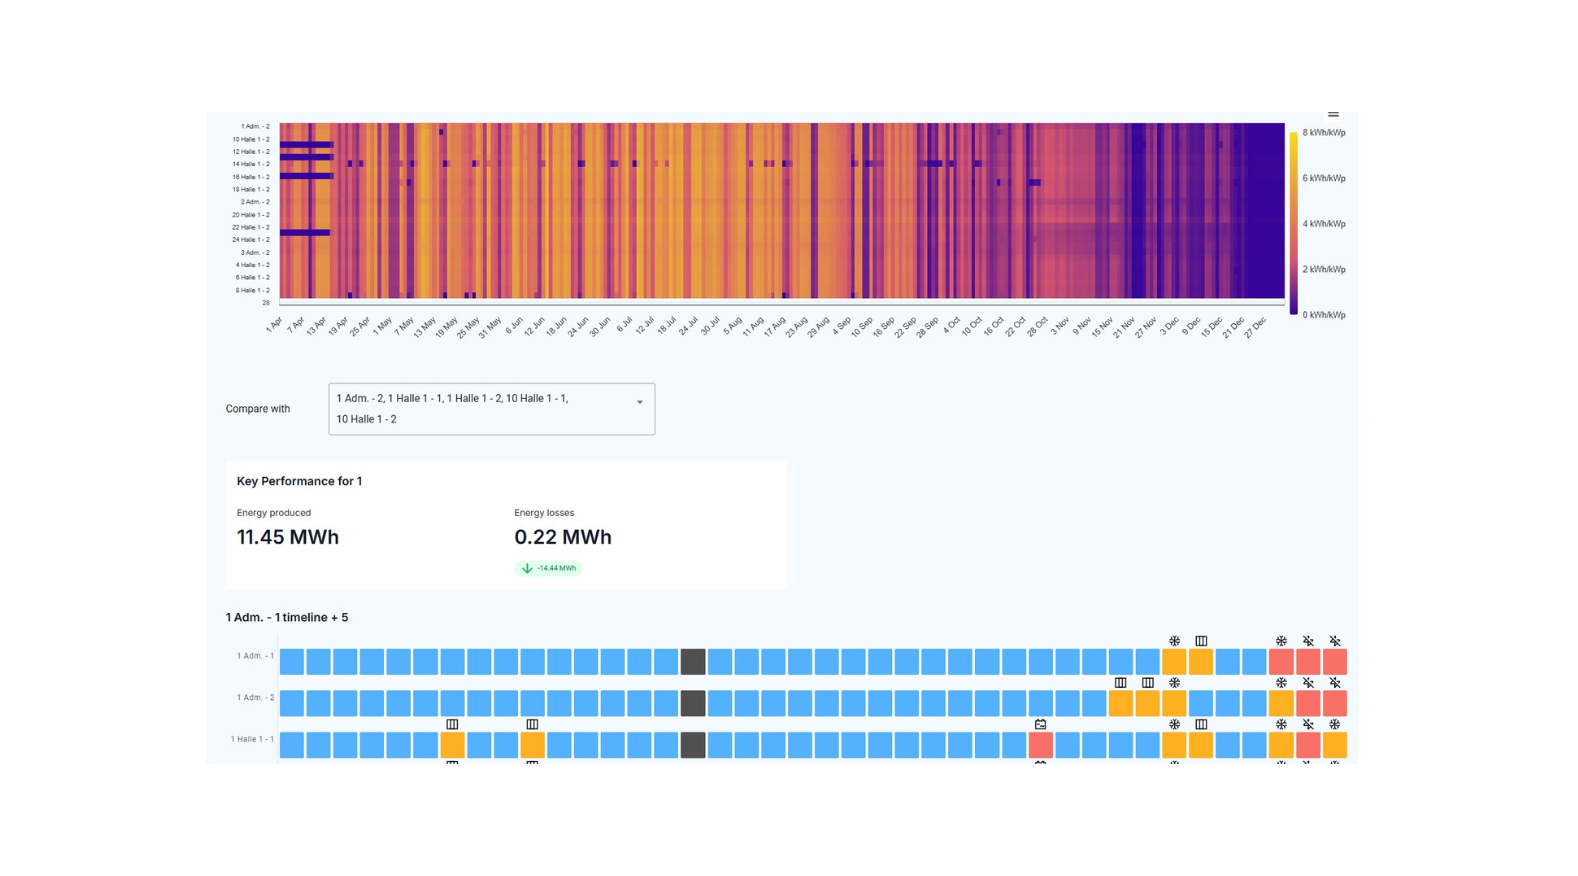Click the green down-arrow in energy losses badge
Image resolution: width=1578 pixels, height=876 pixels.
pyautogui.click(x=527, y=568)
